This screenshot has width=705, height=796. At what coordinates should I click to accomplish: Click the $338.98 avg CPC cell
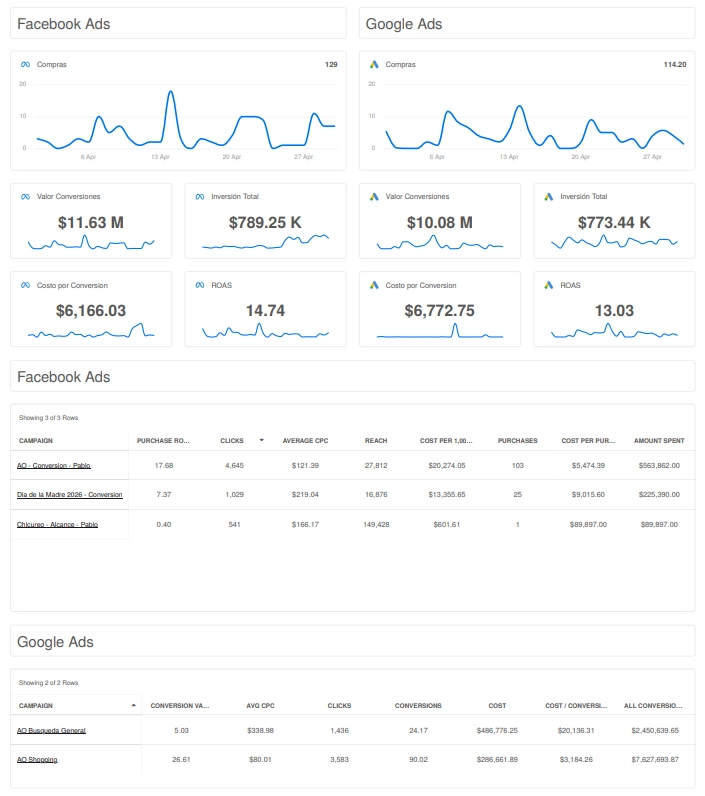point(260,731)
